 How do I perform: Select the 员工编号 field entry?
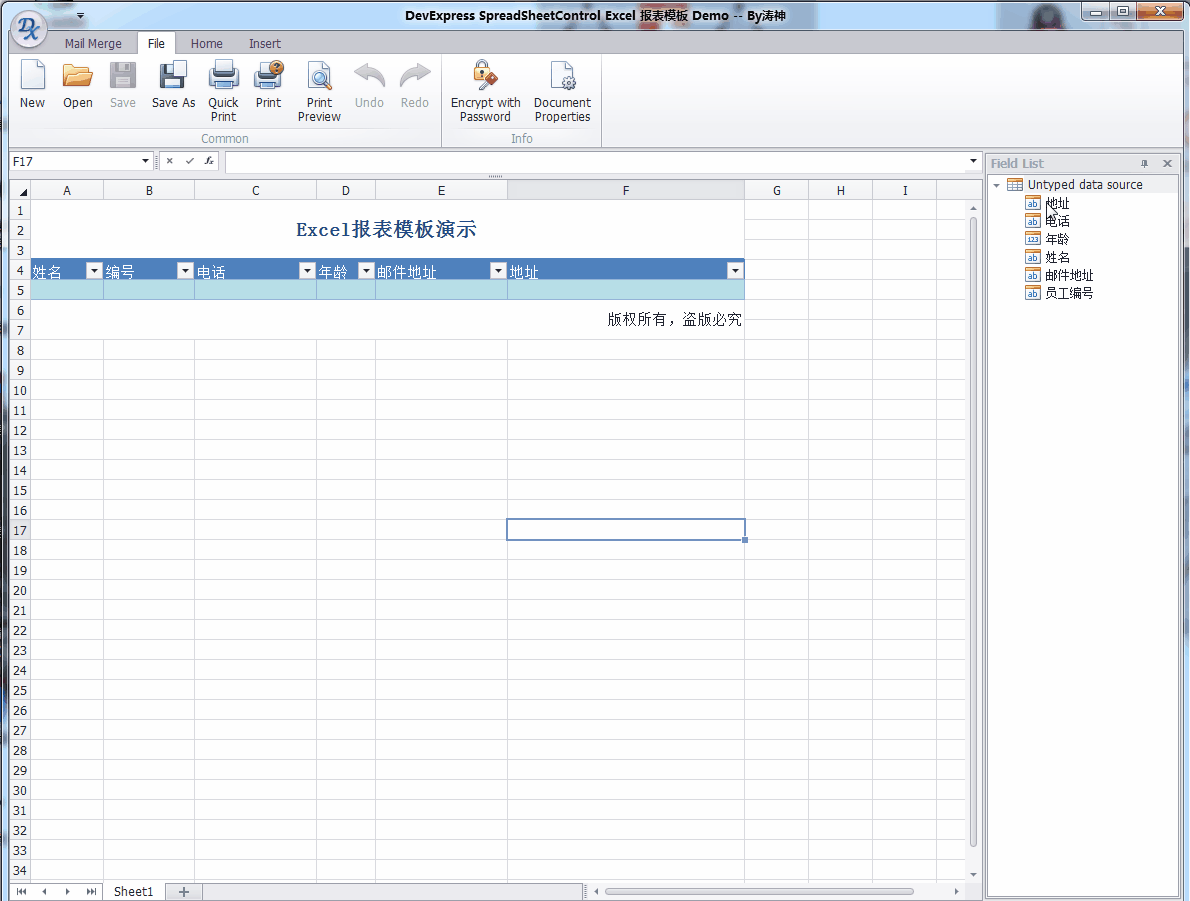pos(1066,293)
